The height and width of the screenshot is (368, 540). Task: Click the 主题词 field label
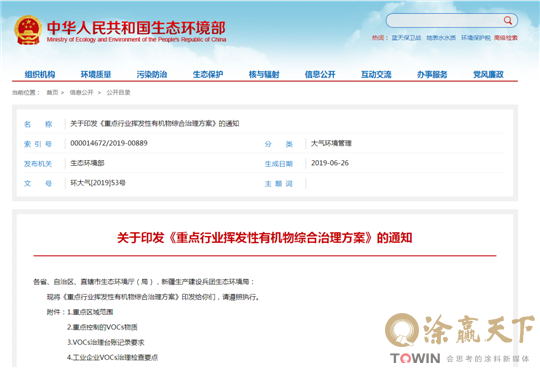point(279,184)
